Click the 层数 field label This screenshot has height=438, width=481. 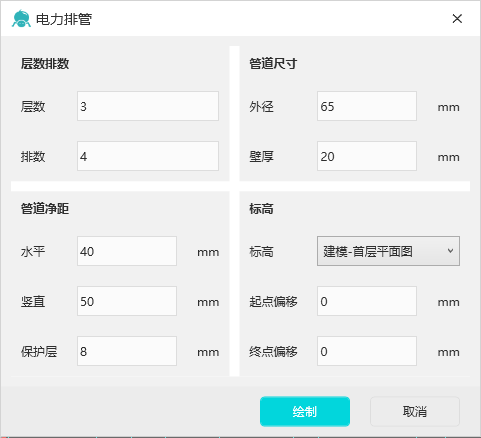33,107
